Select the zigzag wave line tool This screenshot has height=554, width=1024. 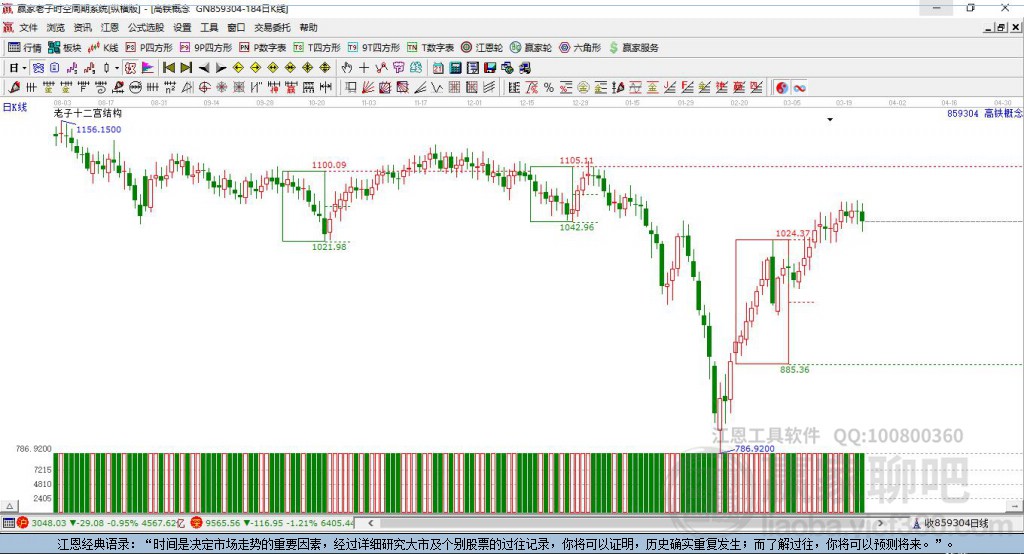(x=436, y=88)
